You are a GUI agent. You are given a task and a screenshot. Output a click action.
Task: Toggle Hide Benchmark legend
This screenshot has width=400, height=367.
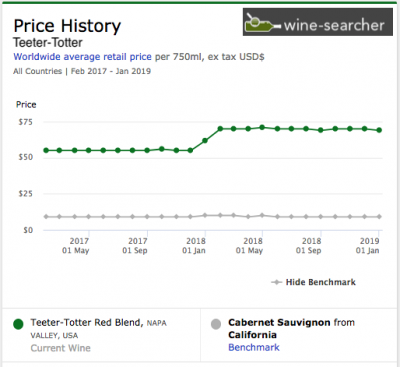(x=314, y=282)
